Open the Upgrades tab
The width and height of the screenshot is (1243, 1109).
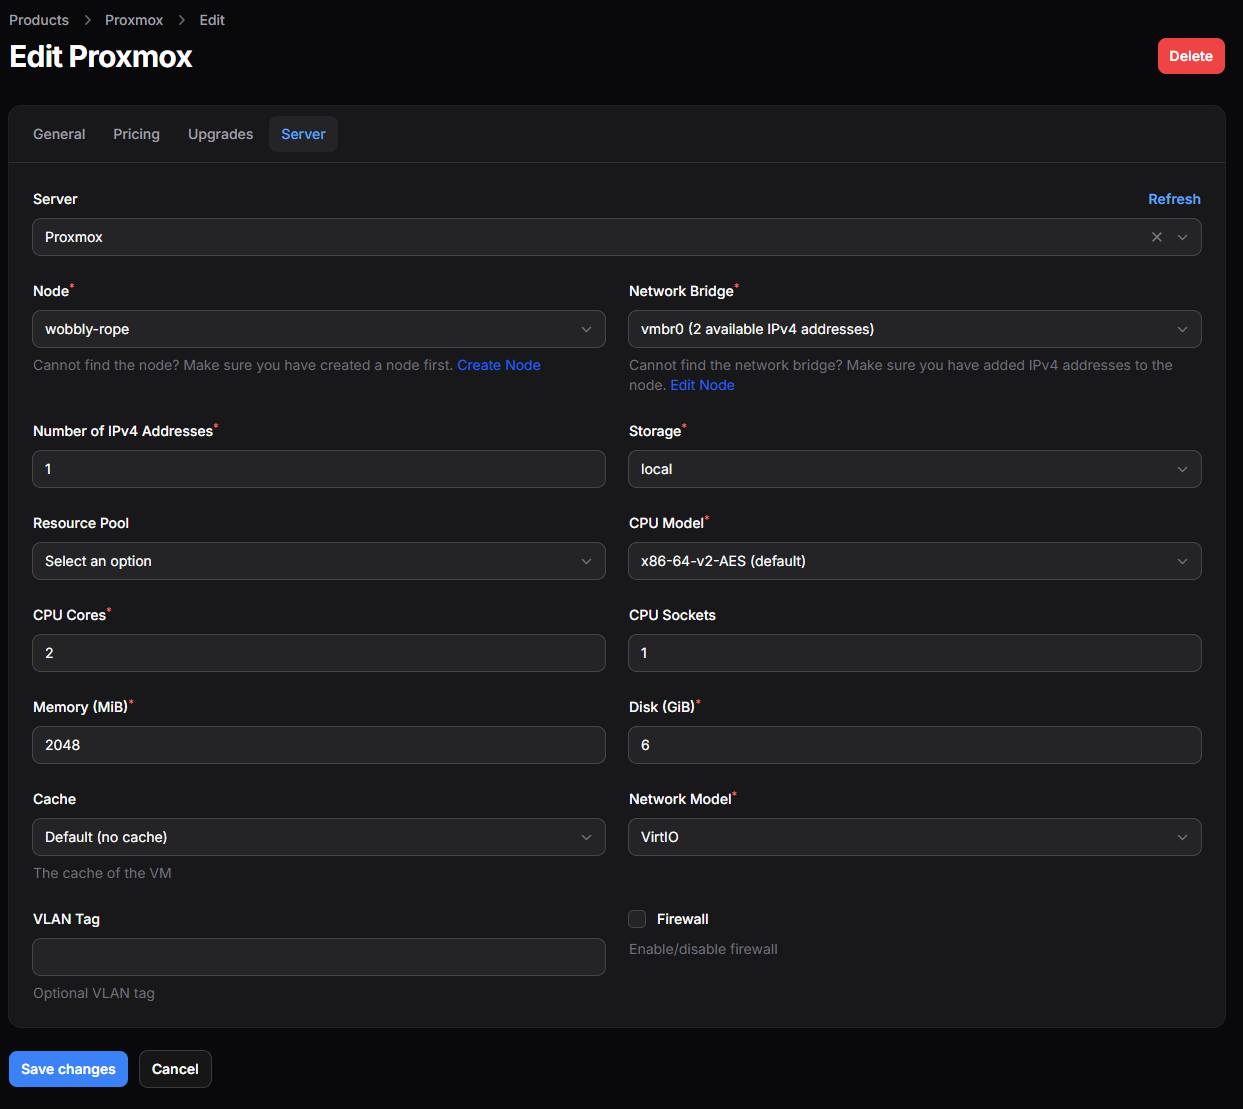tap(220, 134)
